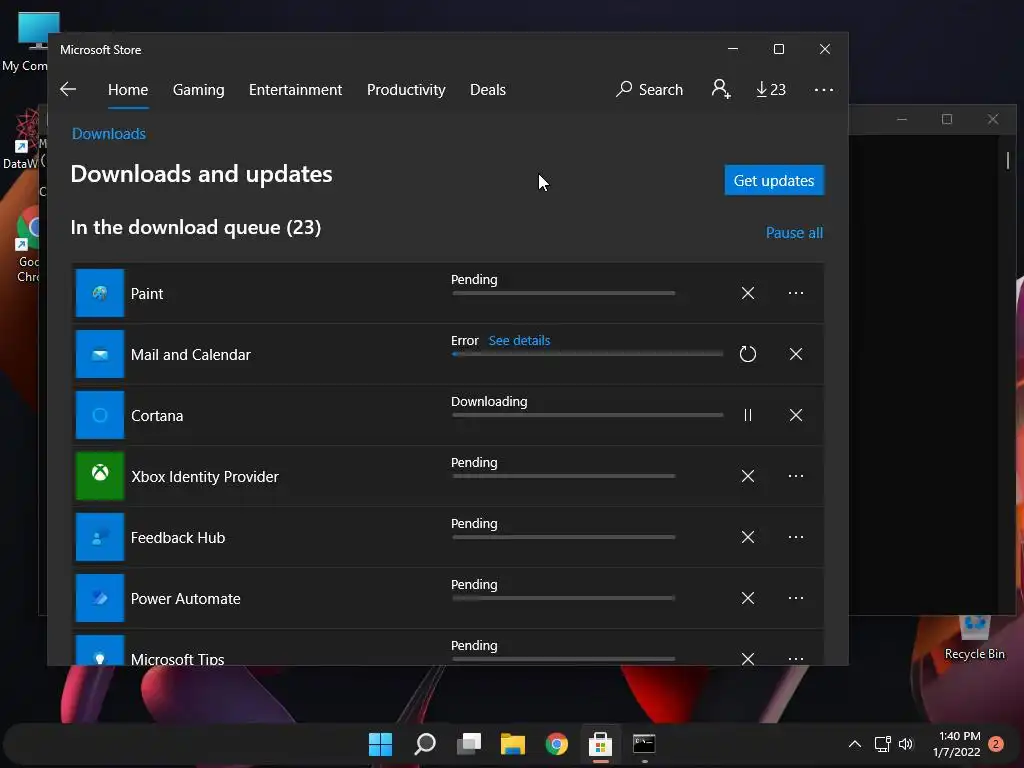
Task: Expand the hidden system tray icons chevron
Action: tap(854, 744)
